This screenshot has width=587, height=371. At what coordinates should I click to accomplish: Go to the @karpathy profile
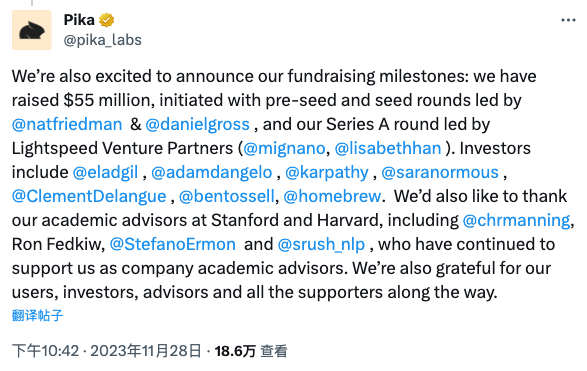(x=327, y=172)
